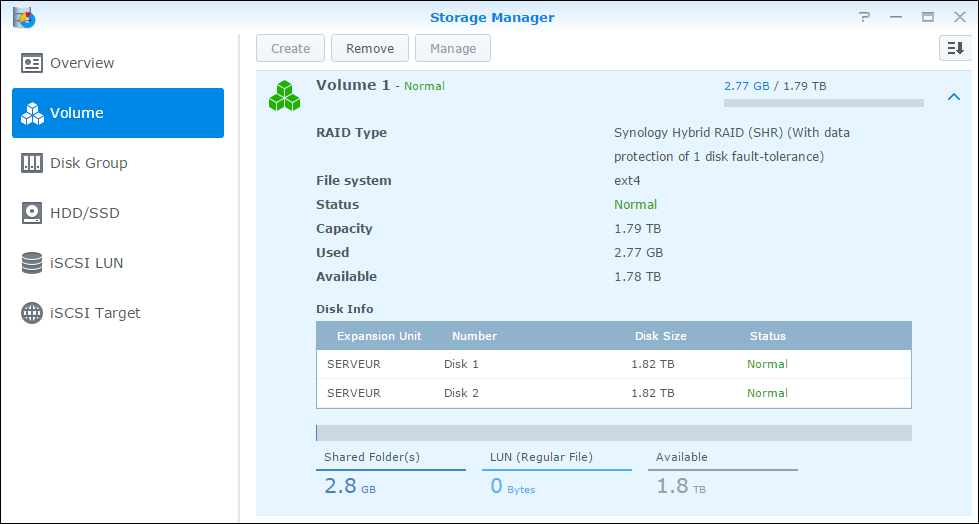The image size is (979, 524).
Task: Click the Disk Group sidebar icon
Action: (x=32, y=163)
